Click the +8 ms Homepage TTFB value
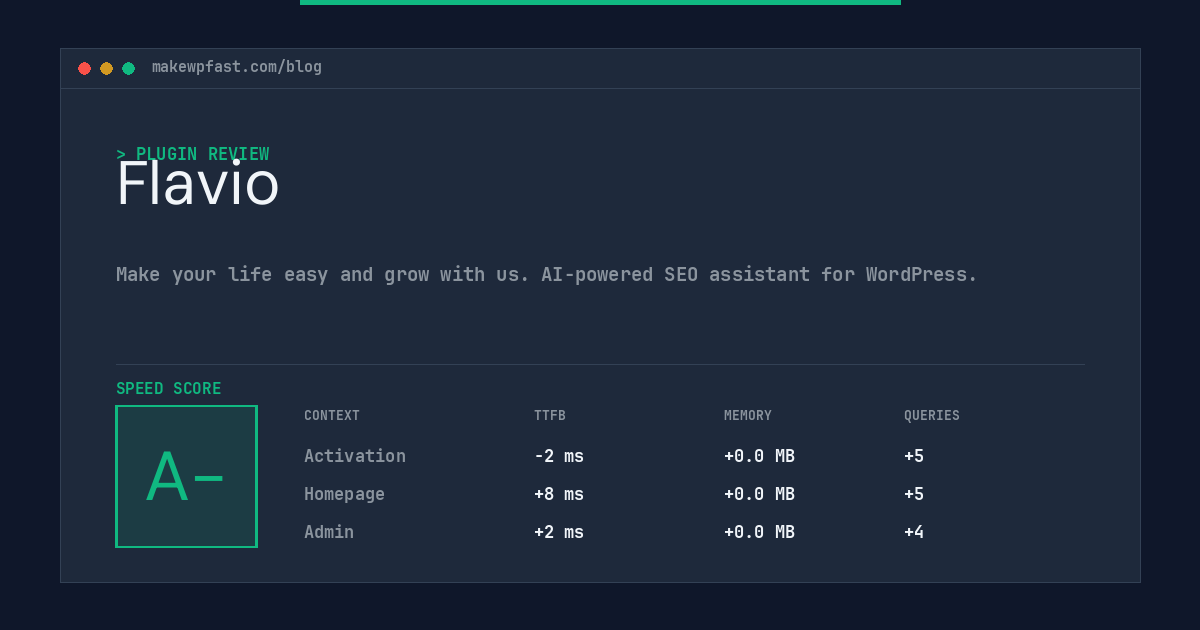 pos(559,494)
